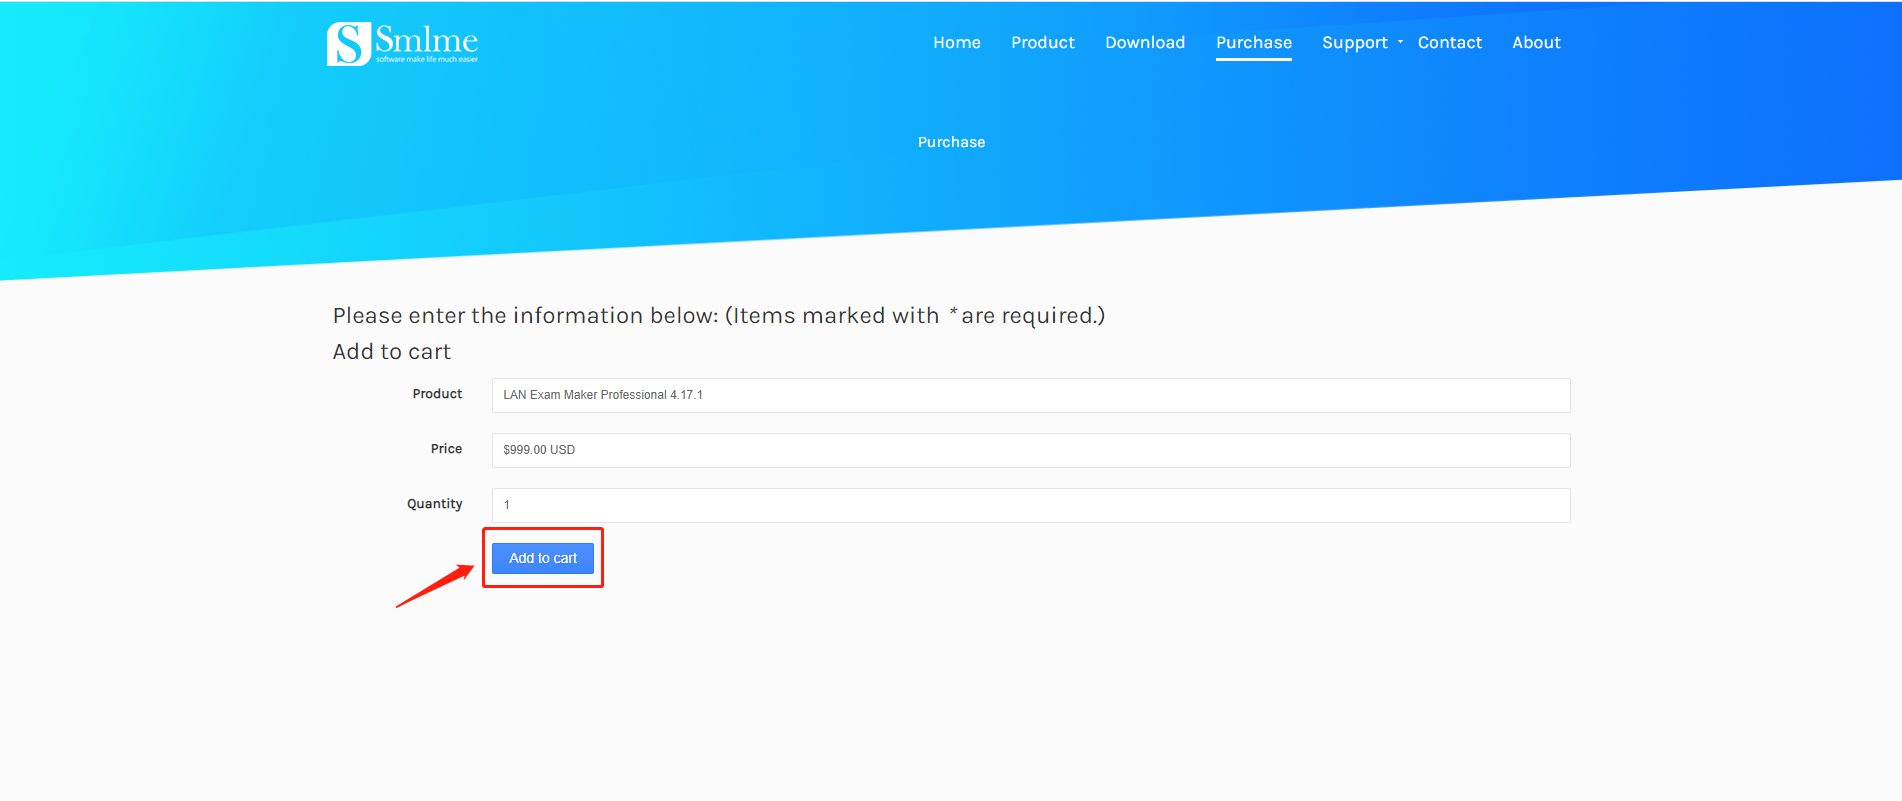
Task: Click into the Quantity input field
Action: coord(1031,505)
